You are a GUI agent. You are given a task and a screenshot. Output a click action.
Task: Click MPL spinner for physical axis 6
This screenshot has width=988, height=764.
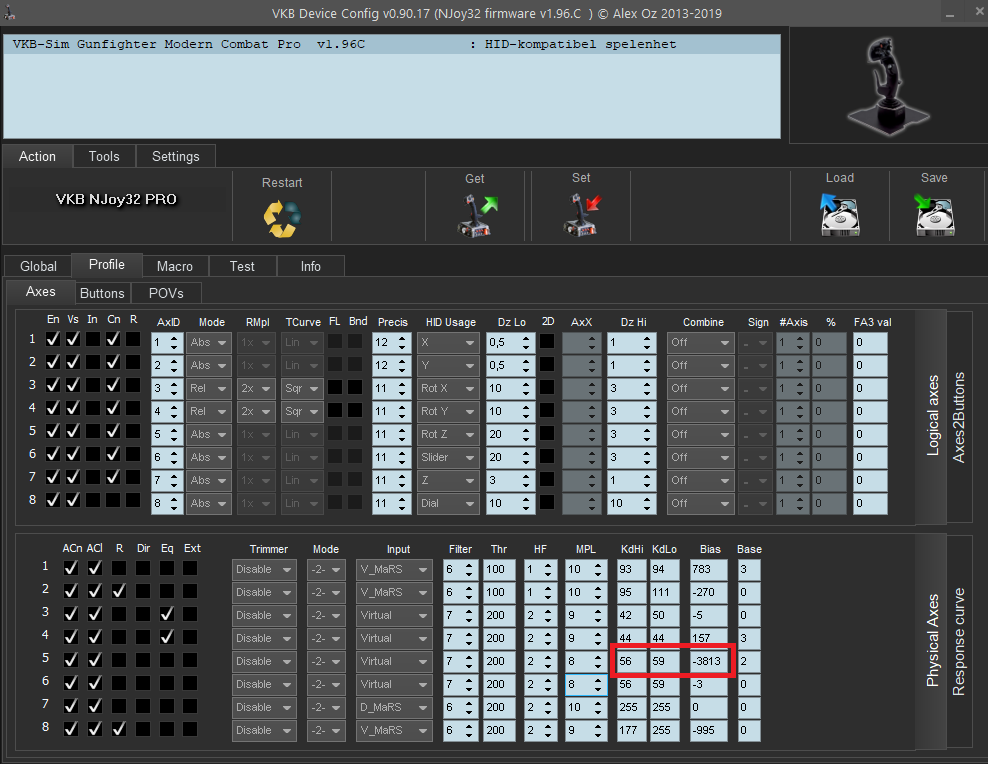(x=586, y=685)
